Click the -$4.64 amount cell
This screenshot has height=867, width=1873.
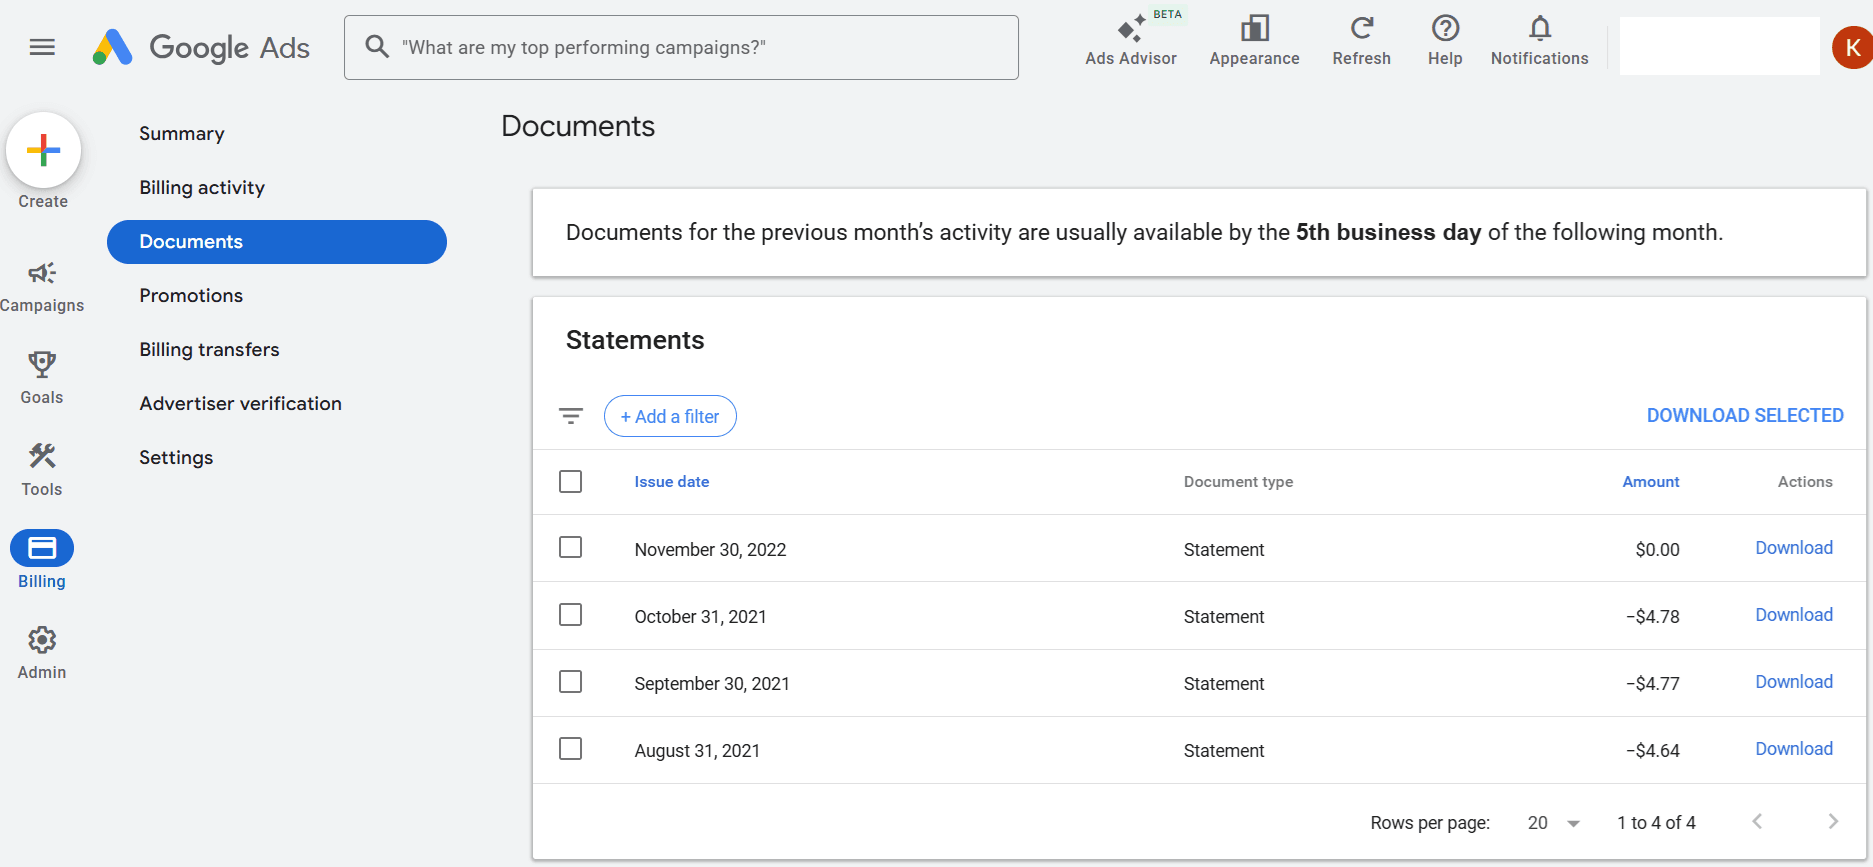click(1653, 751)
